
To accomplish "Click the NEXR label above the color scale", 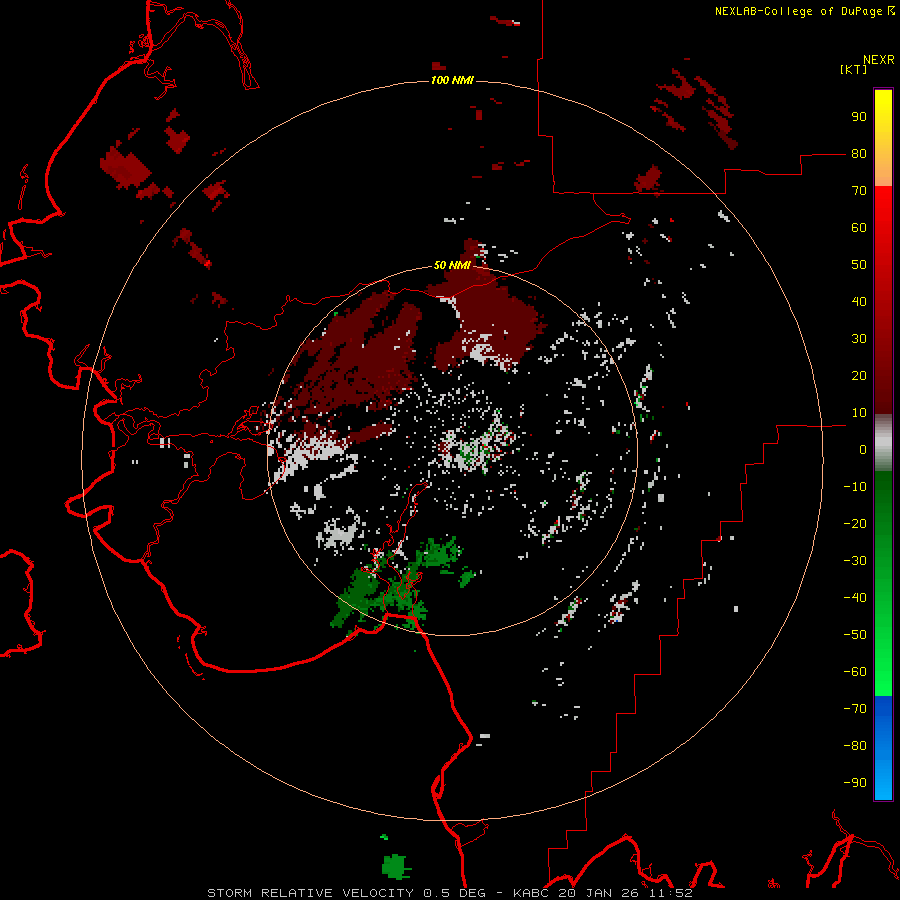I will coord(879,60).
